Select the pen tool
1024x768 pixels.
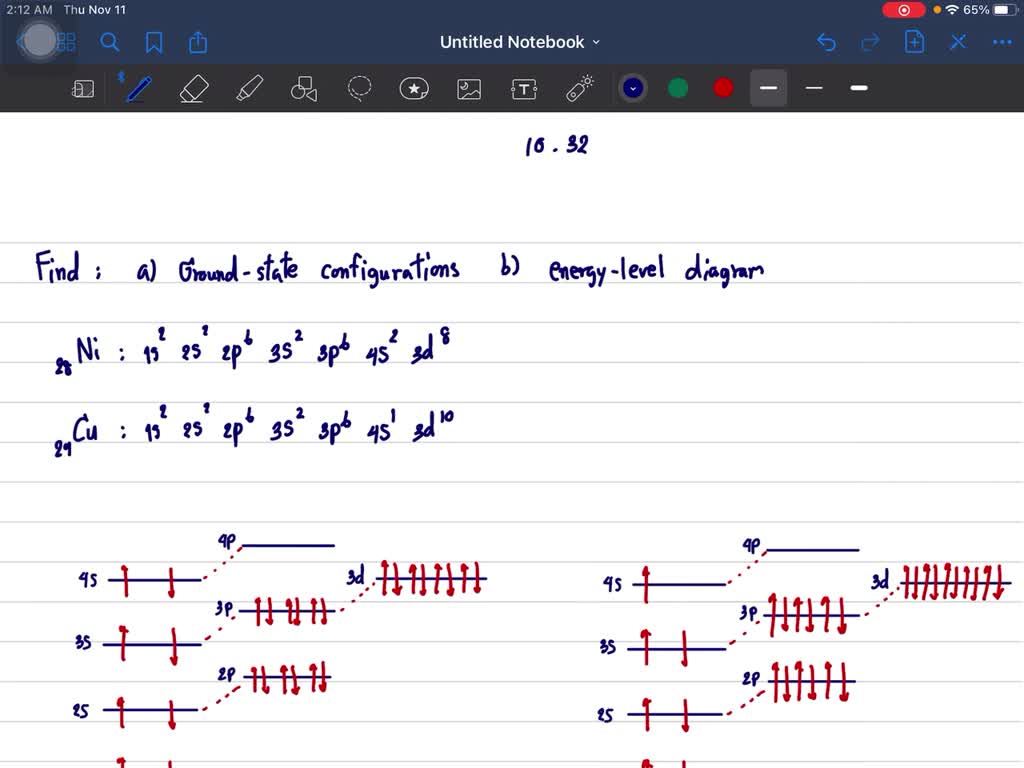pyautogui.click(x=137, y=88)
